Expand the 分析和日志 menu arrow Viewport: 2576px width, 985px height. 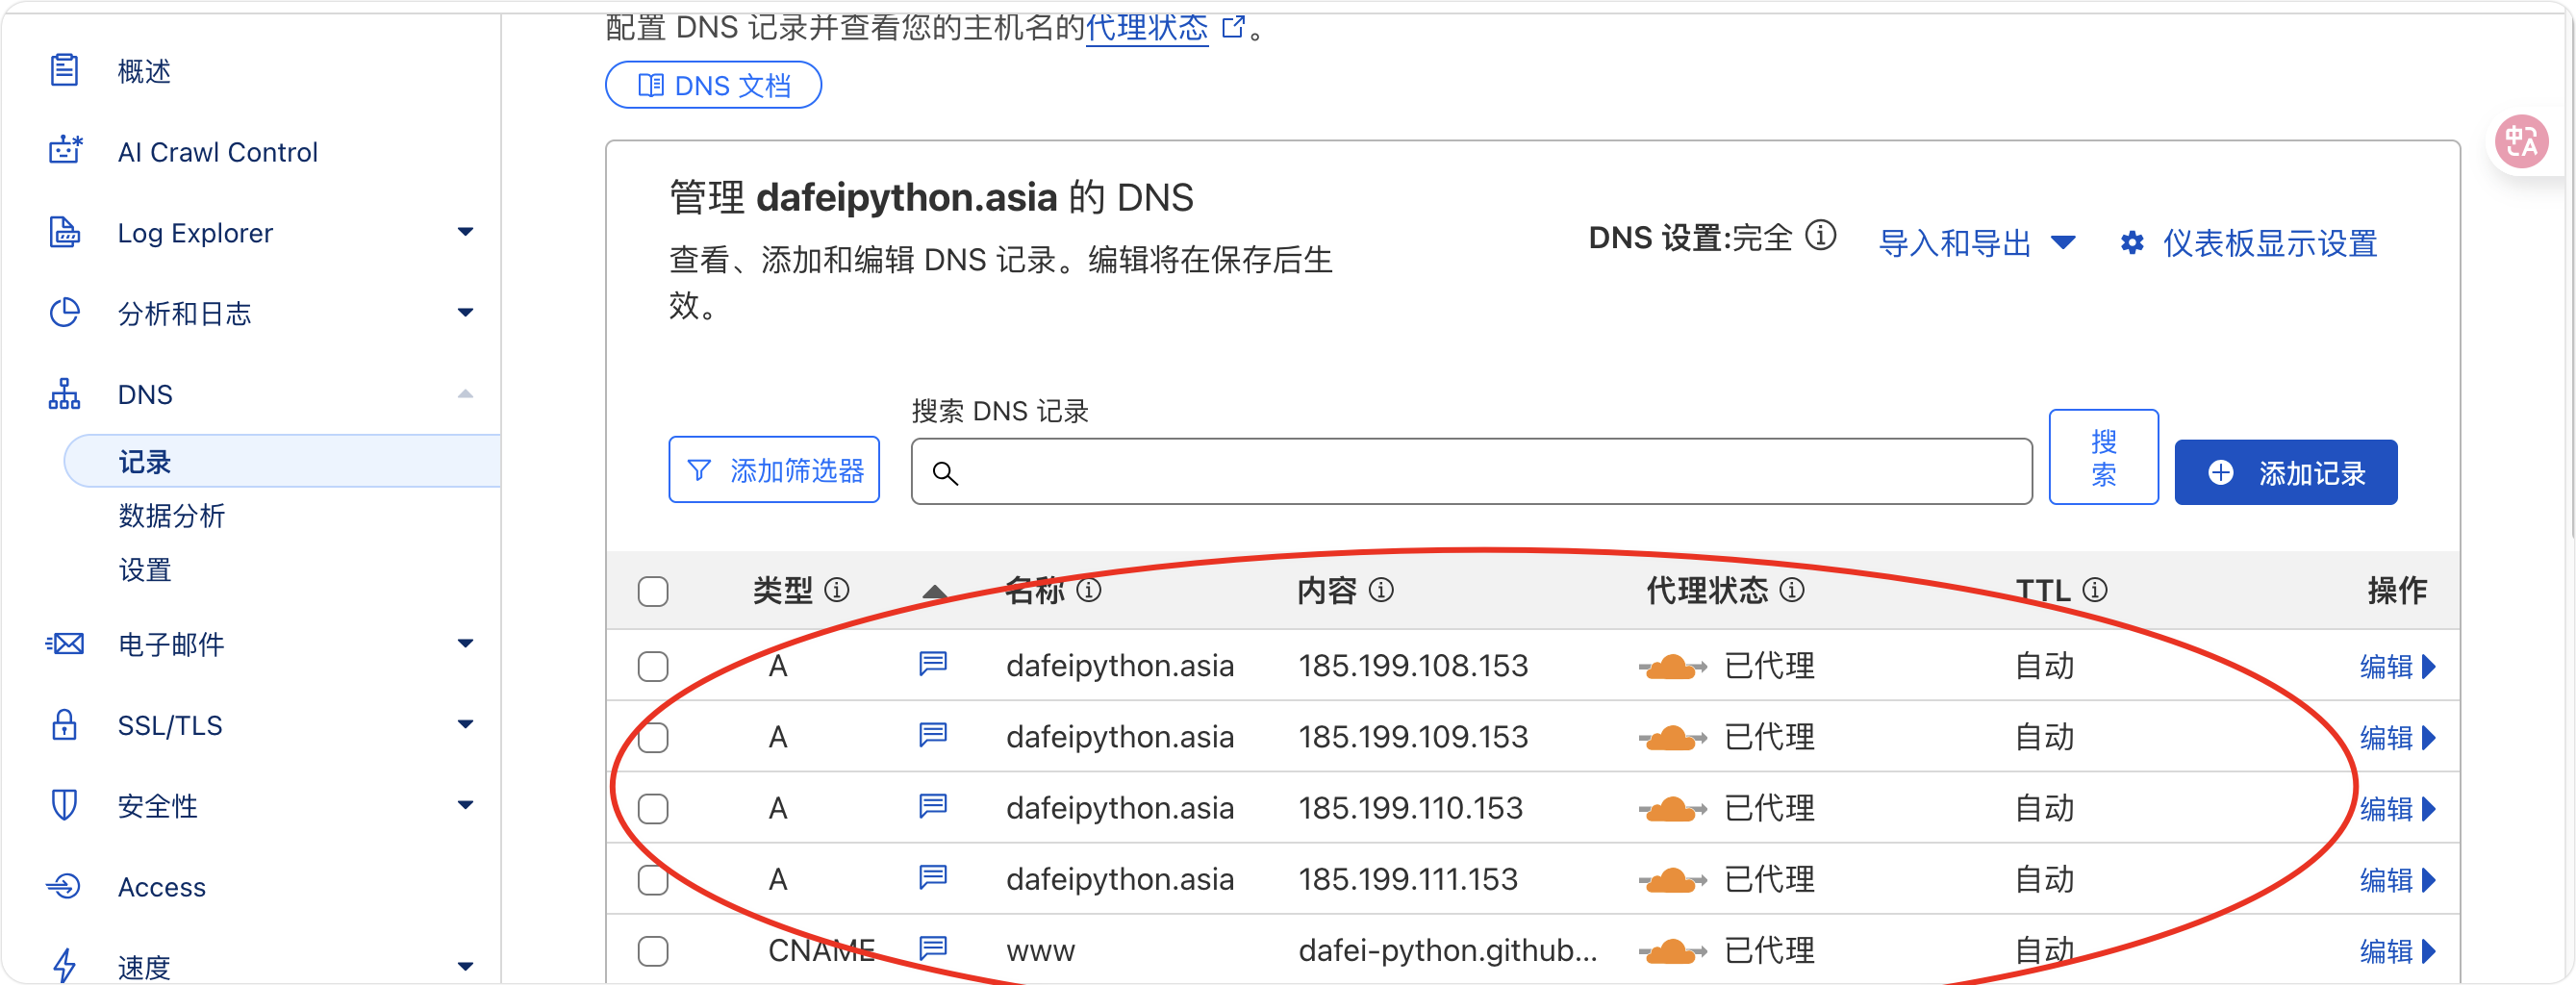pos(465,313)
